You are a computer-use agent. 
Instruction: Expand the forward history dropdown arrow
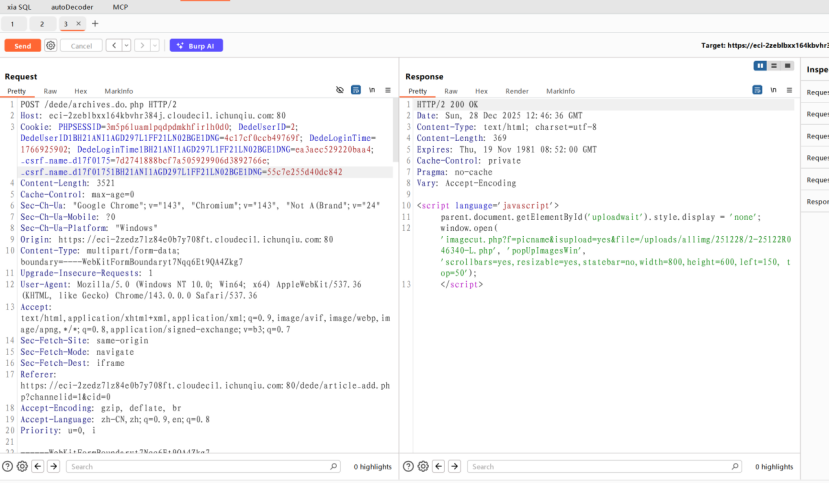(x=153, y=46)
